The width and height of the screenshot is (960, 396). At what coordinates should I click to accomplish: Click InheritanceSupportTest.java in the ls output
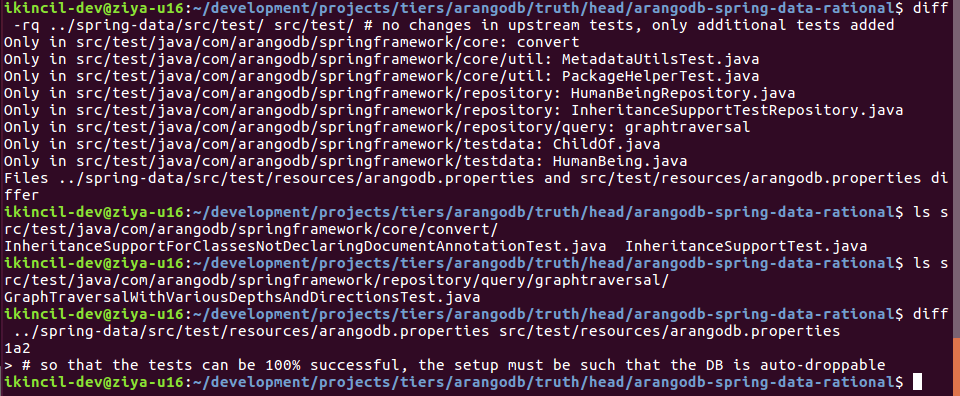(746, 246)
